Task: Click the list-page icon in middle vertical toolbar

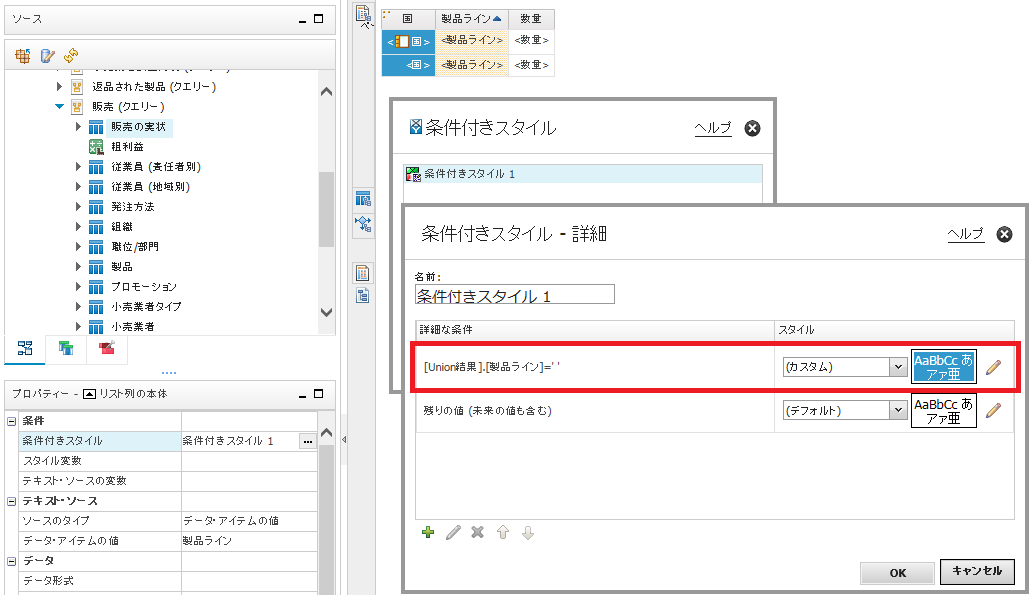Action: (x=363, y=273)
